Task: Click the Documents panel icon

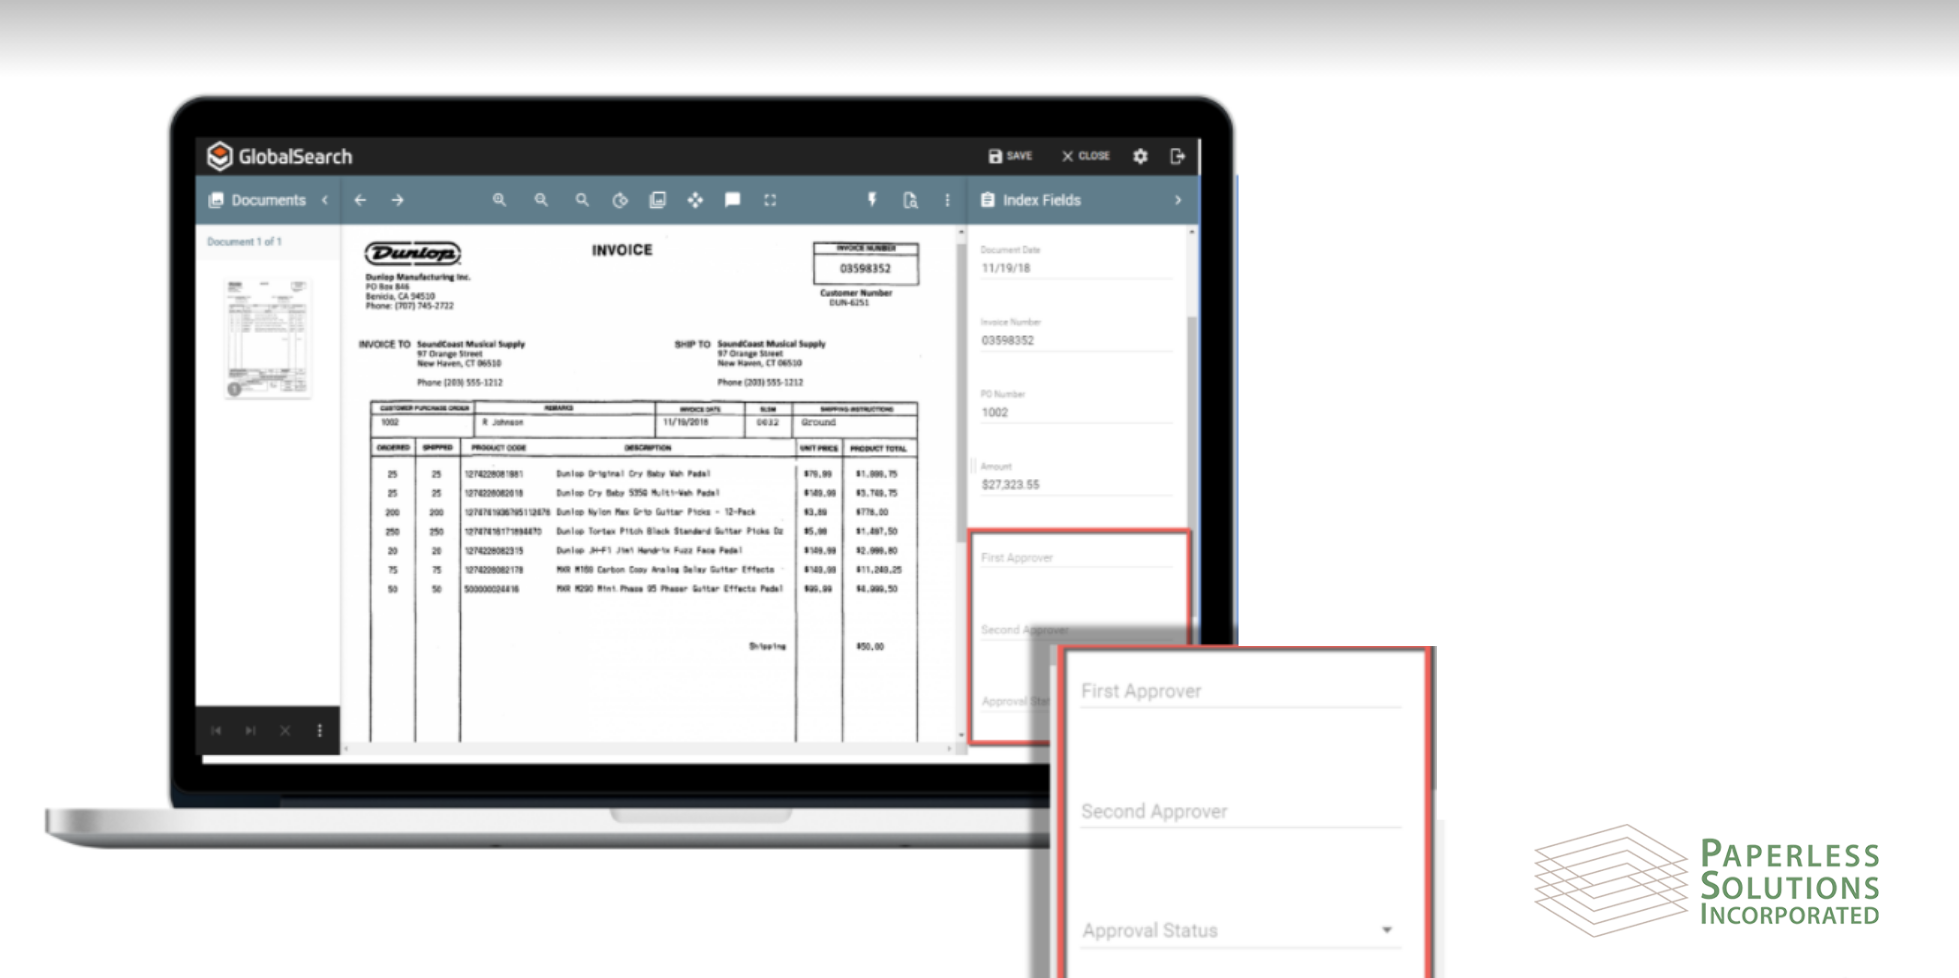Action: [x=216, y=200]
